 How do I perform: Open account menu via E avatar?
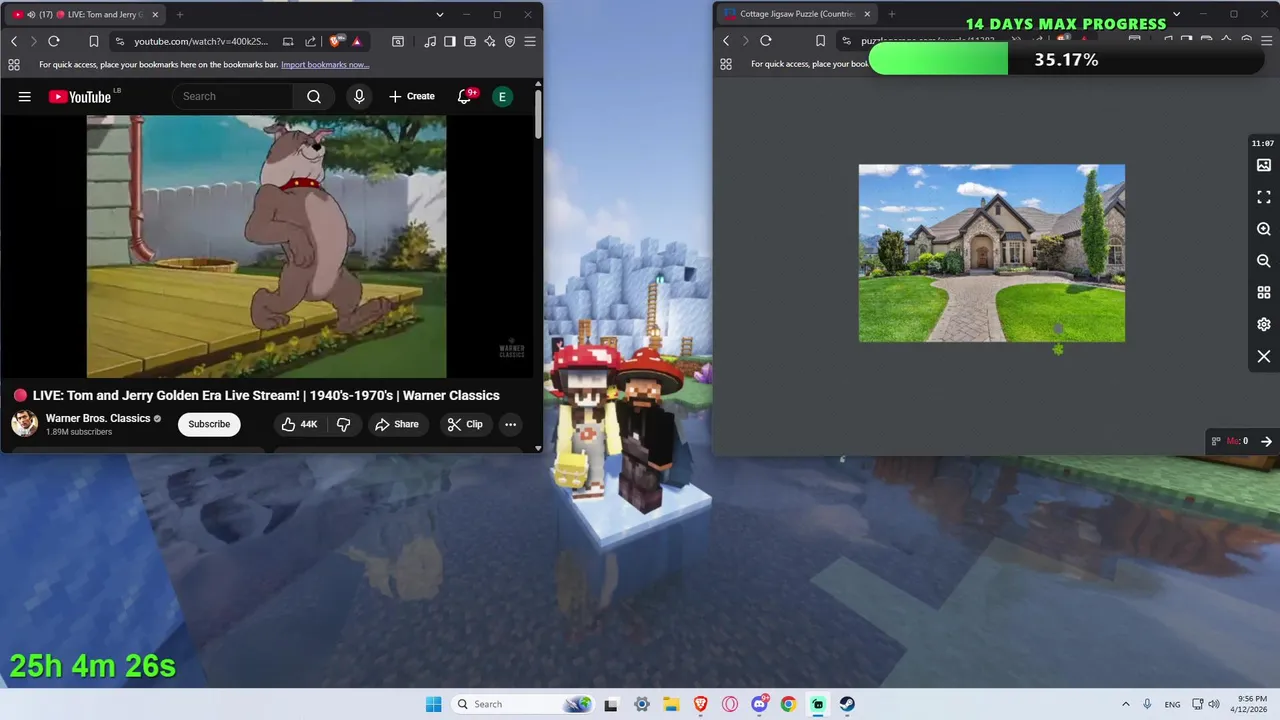click(x=502, y=96)
